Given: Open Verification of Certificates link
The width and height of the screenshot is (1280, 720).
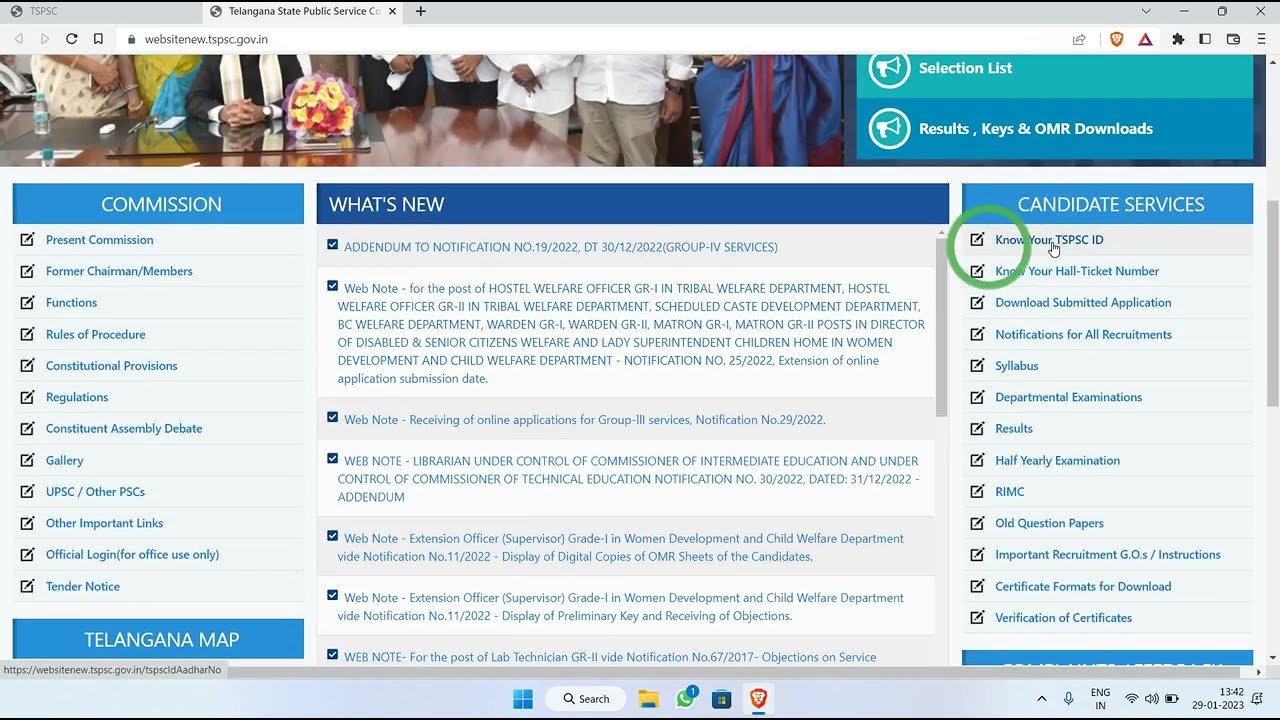Looking at the screenshot, I should click(x=1063, y=618).
